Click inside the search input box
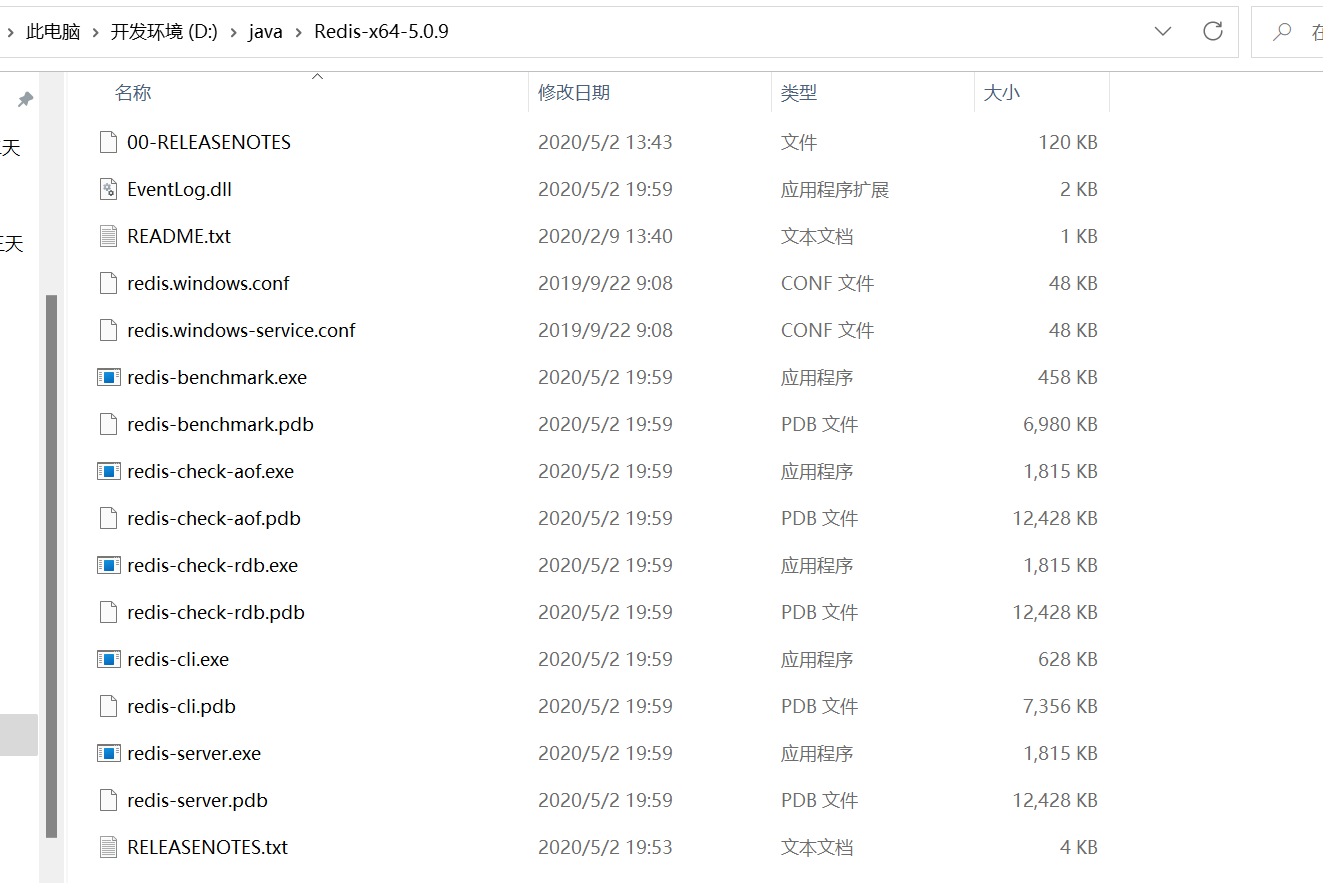Viewport: 1323px width, 883px height. pyautogui.click(x=1313, y=31)
